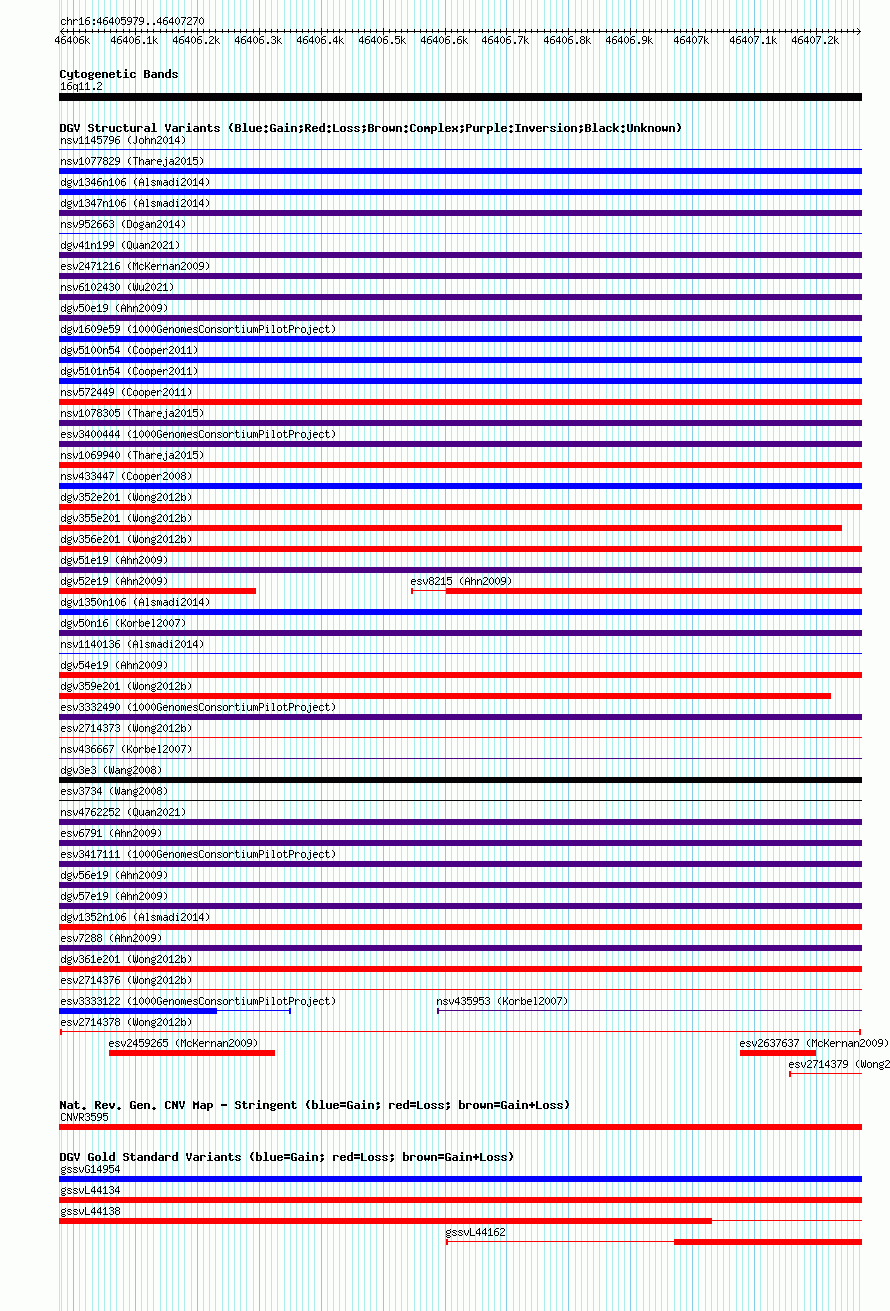Click dgv1352n106 (Alsmadi2014) label
This screenshot has height=1311, width=890.
135,917
